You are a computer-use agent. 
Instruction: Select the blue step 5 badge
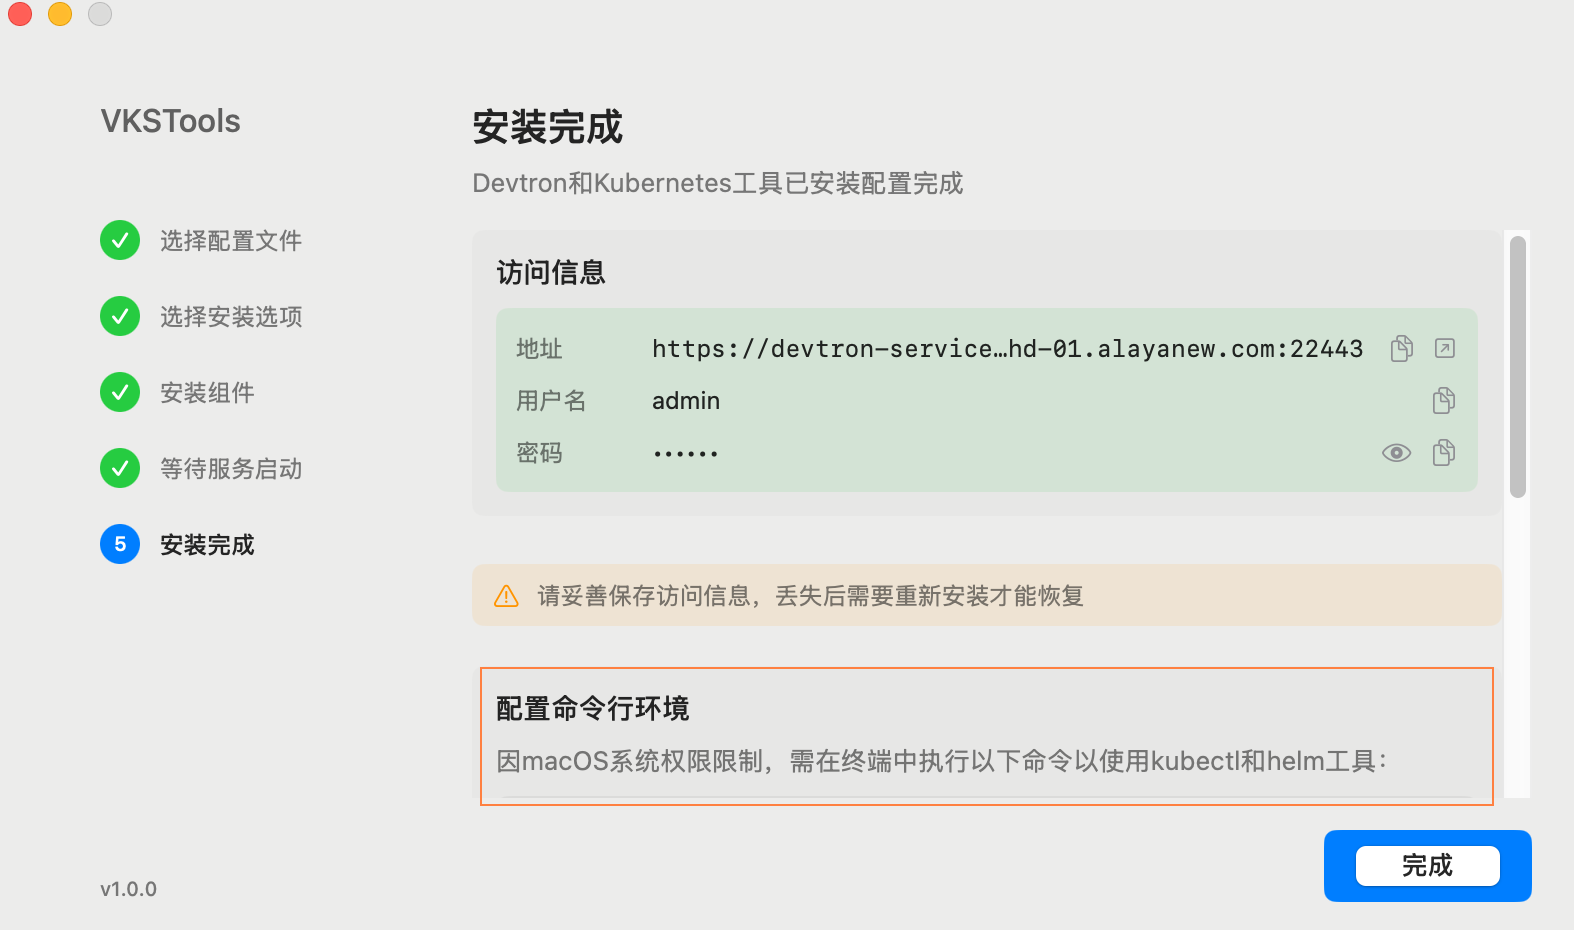(120, 544)
